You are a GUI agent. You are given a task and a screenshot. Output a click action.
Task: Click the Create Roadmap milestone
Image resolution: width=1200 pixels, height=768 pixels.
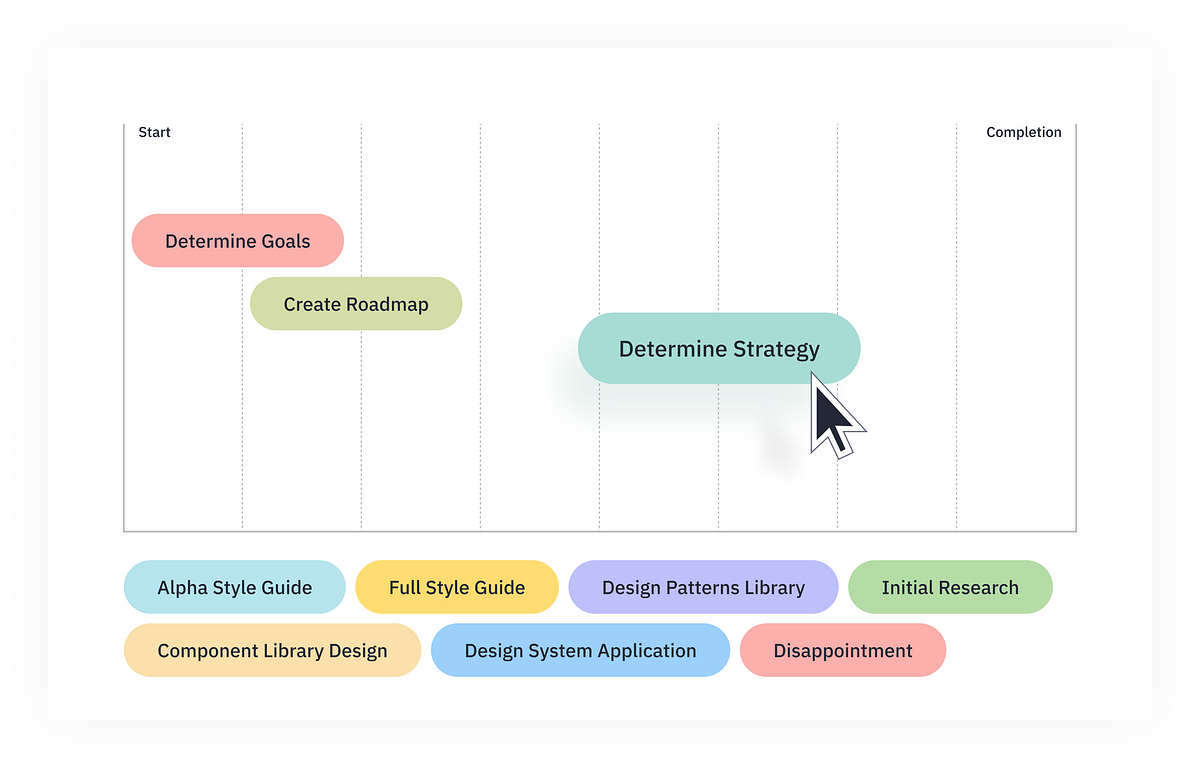[356, 303]
